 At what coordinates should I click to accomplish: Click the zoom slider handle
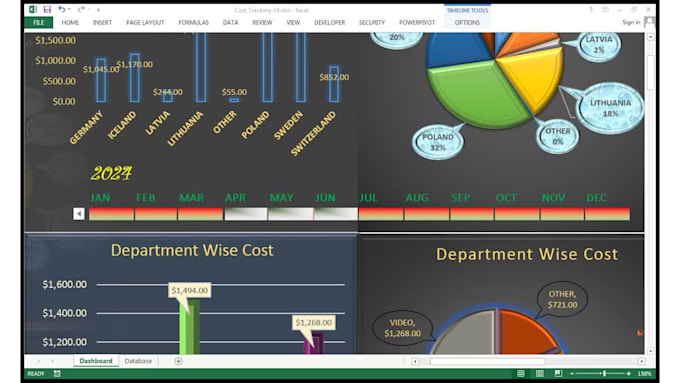[604, 373]
